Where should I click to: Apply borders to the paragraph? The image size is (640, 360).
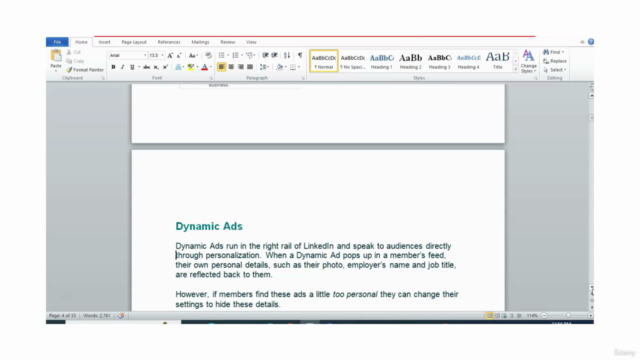coord(293,67)
